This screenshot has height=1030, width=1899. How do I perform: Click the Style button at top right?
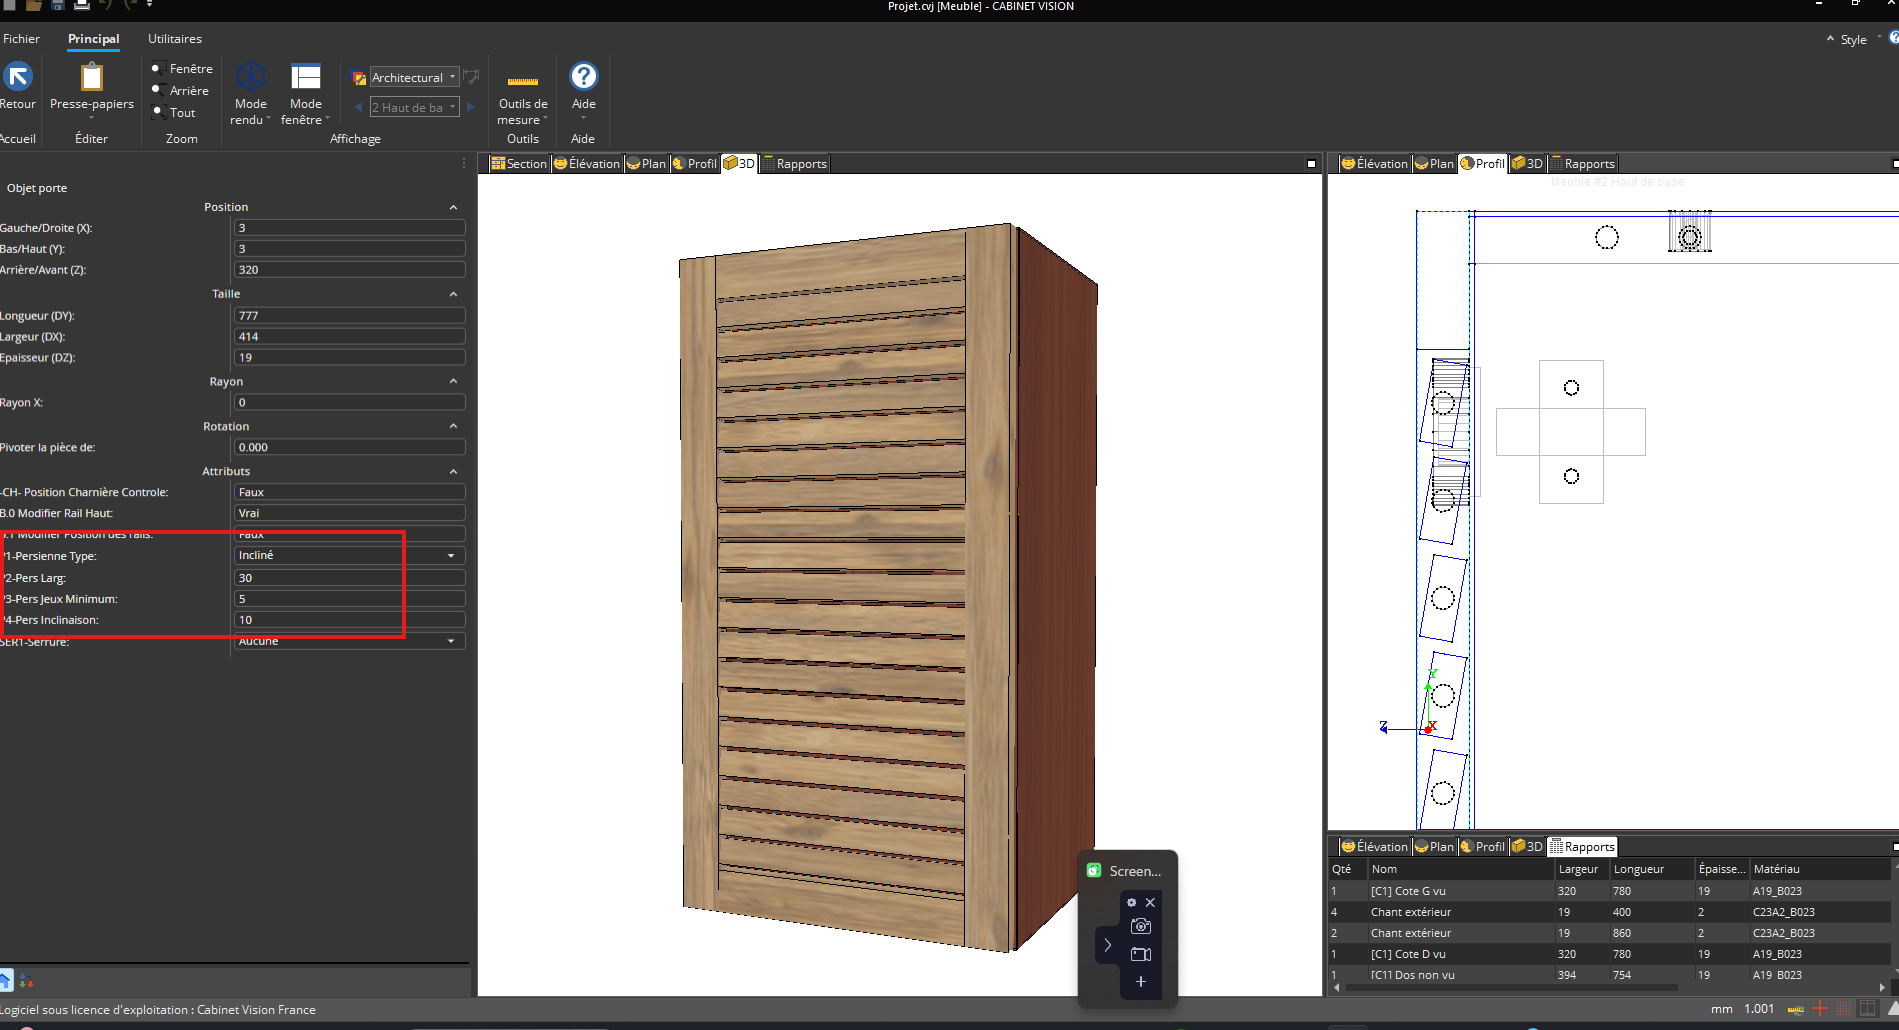coord(1853,40)
